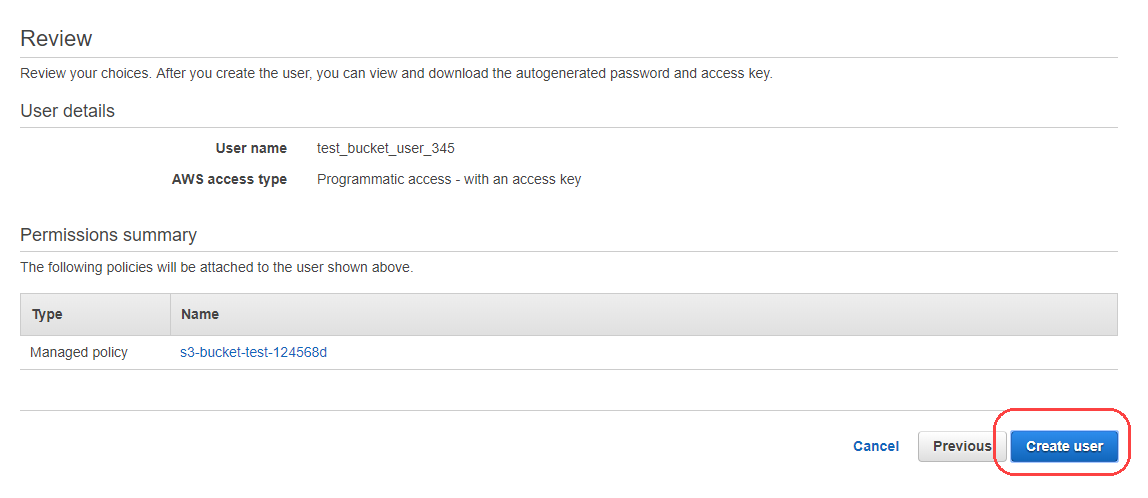
Task: Cancel the user creation
Action: coord(876,446)
